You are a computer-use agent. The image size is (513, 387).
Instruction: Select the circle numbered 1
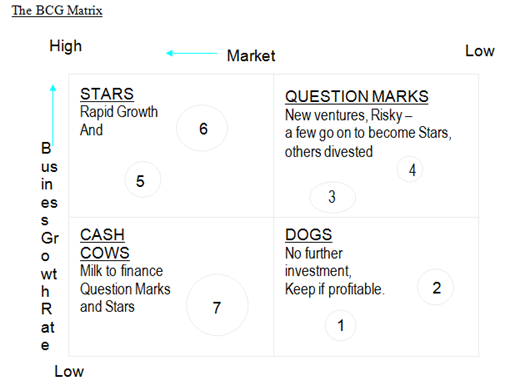(340, 325)
